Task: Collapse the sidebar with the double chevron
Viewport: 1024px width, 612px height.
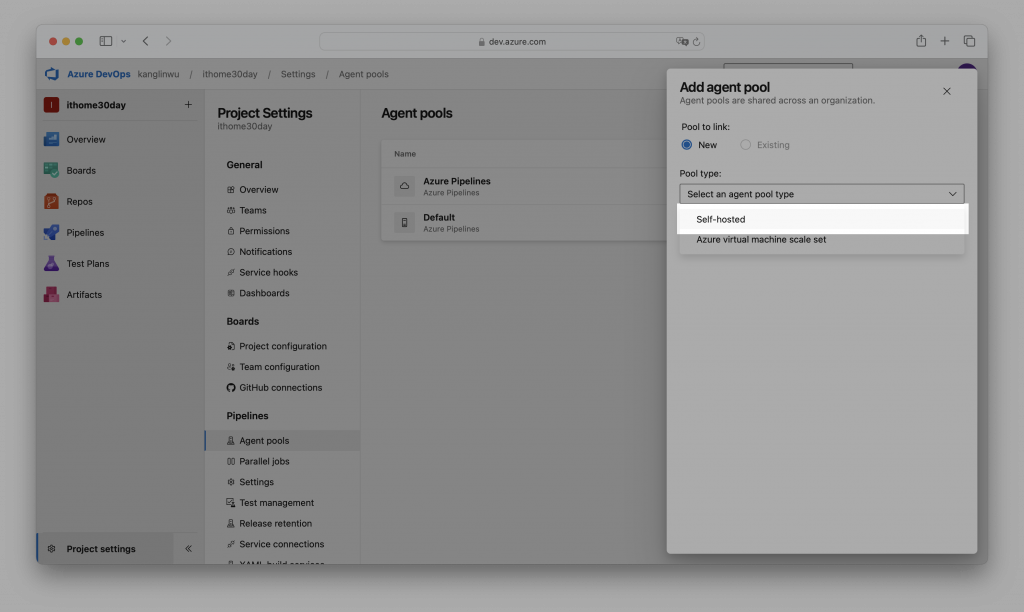Action: pyautogui.click(x=188, y=549)
